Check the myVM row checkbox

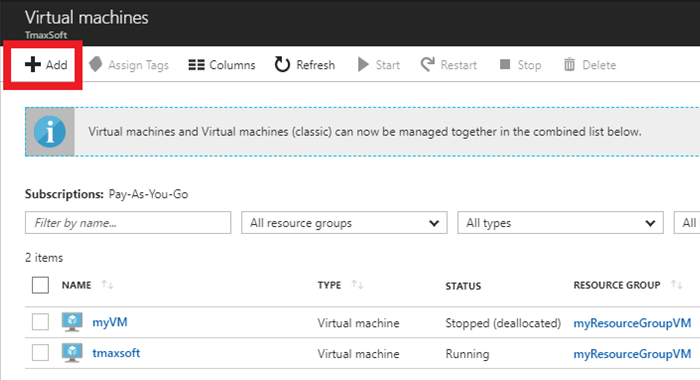[40, 322]
